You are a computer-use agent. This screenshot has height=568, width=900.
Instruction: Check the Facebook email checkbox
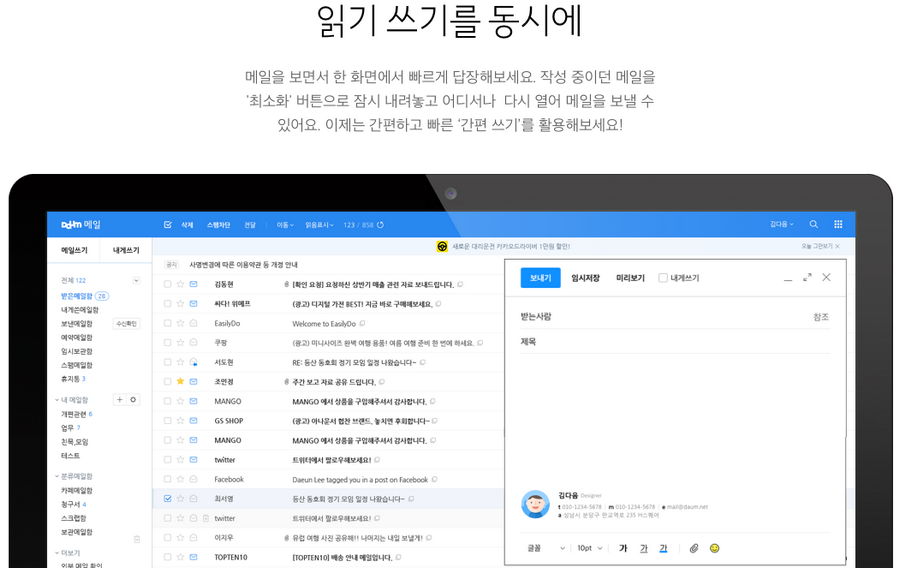pos(168,479)
